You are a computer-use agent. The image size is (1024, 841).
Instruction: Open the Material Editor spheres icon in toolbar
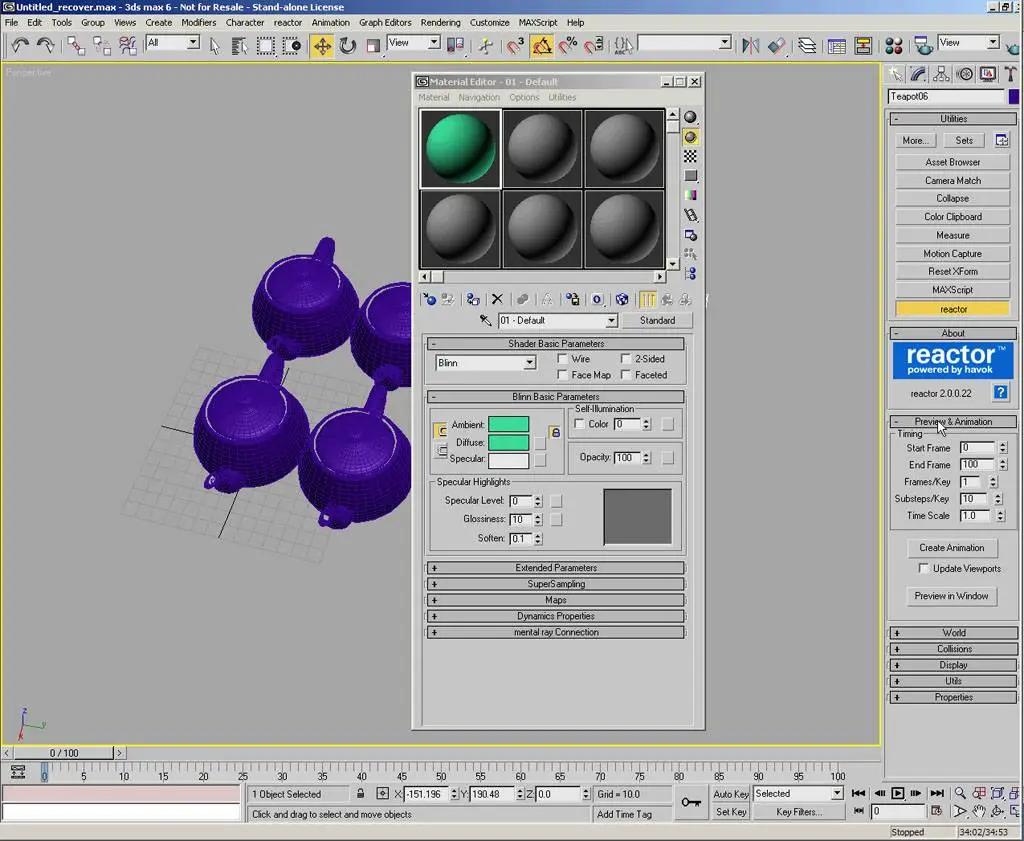pyautogui.click(x=893, y=46)
